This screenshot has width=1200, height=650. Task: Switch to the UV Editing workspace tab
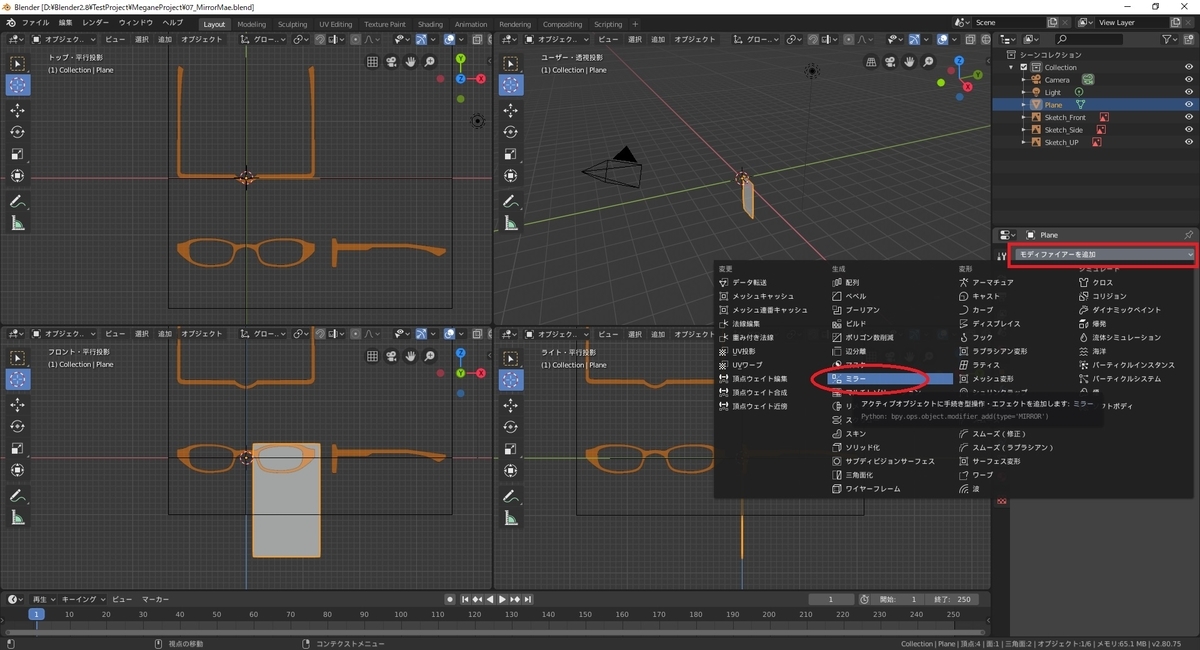click(x=335, y=24)
